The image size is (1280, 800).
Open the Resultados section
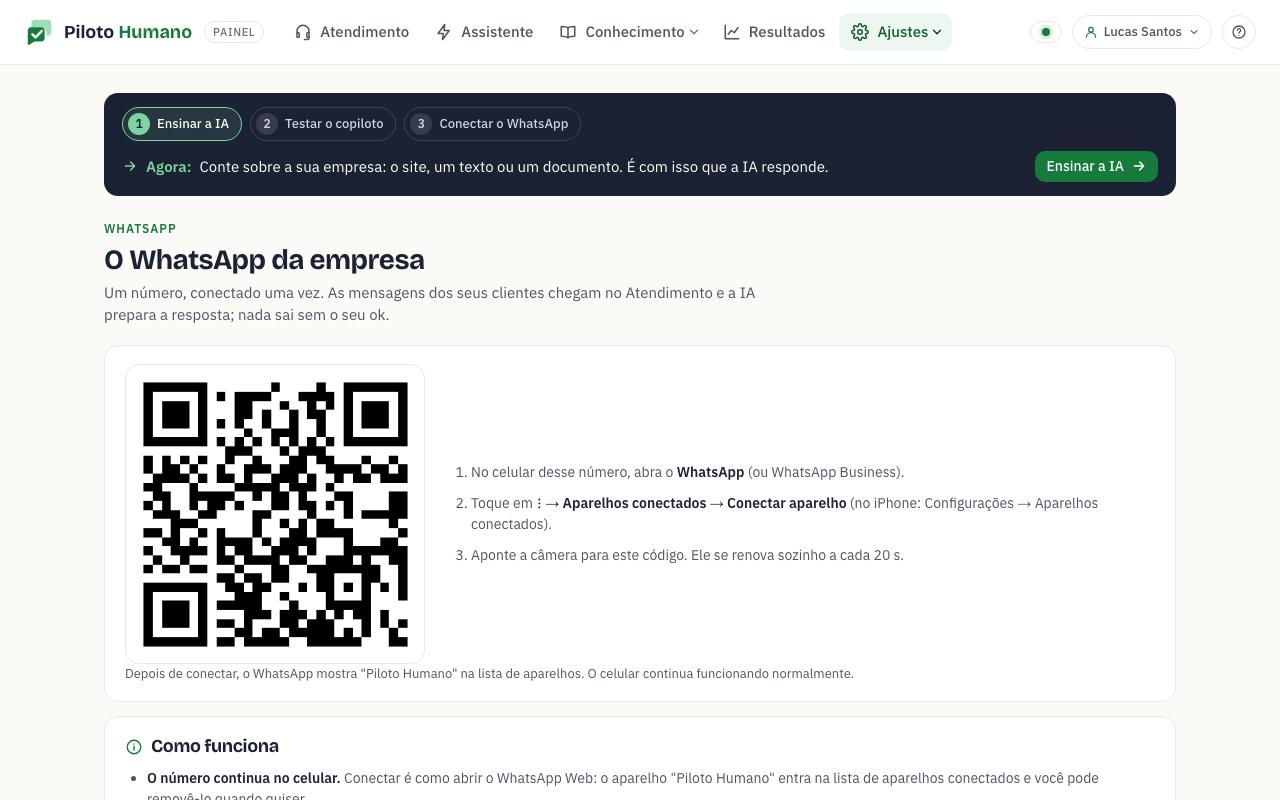[x=775, y=32]
